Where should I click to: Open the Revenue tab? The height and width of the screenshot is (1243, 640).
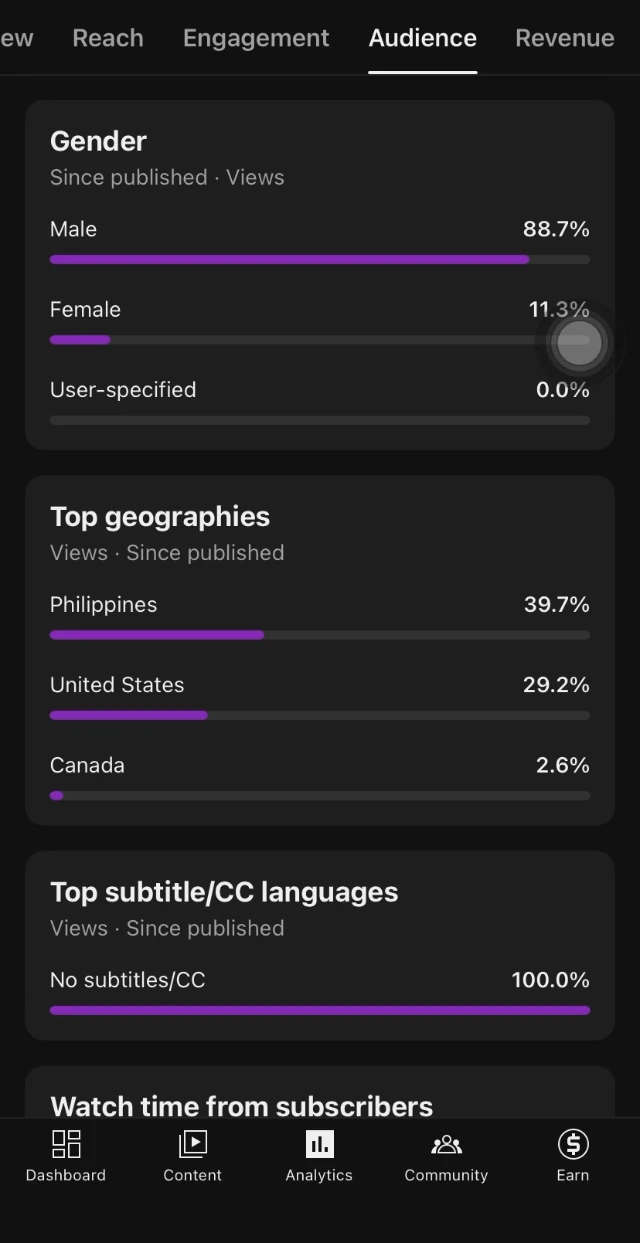tap(564, 38)
